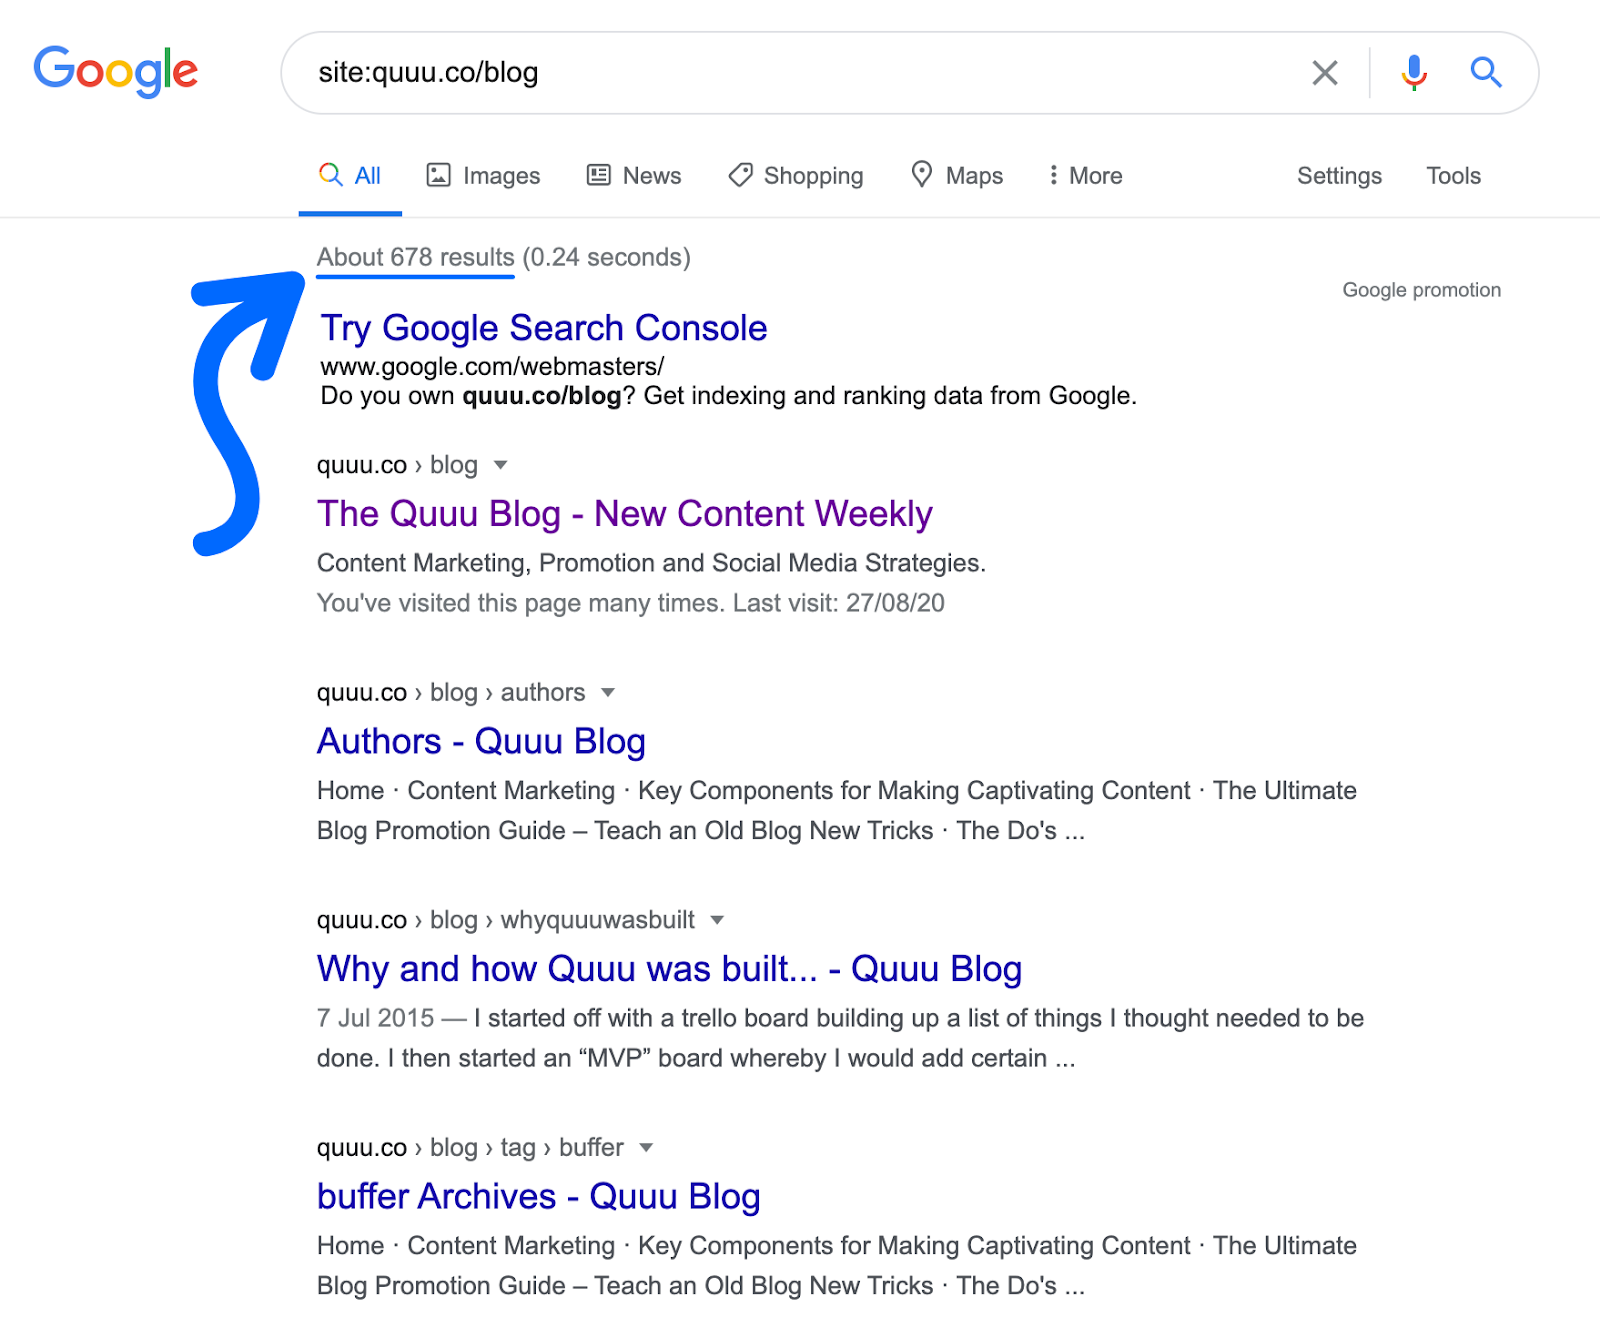Open search Settings
Viewport: 1600px width, 1338px height.
[1339, 176]
